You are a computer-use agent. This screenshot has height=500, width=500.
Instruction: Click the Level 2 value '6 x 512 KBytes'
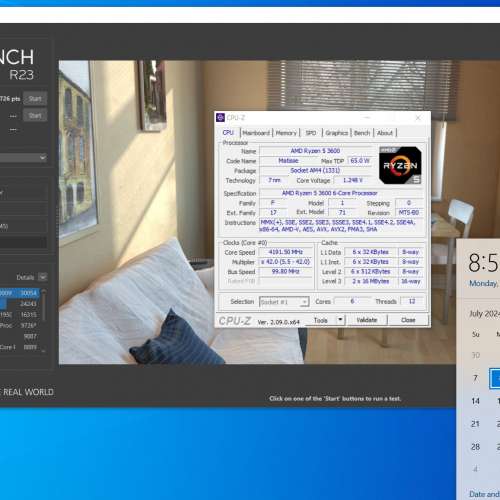pos(371,271)
